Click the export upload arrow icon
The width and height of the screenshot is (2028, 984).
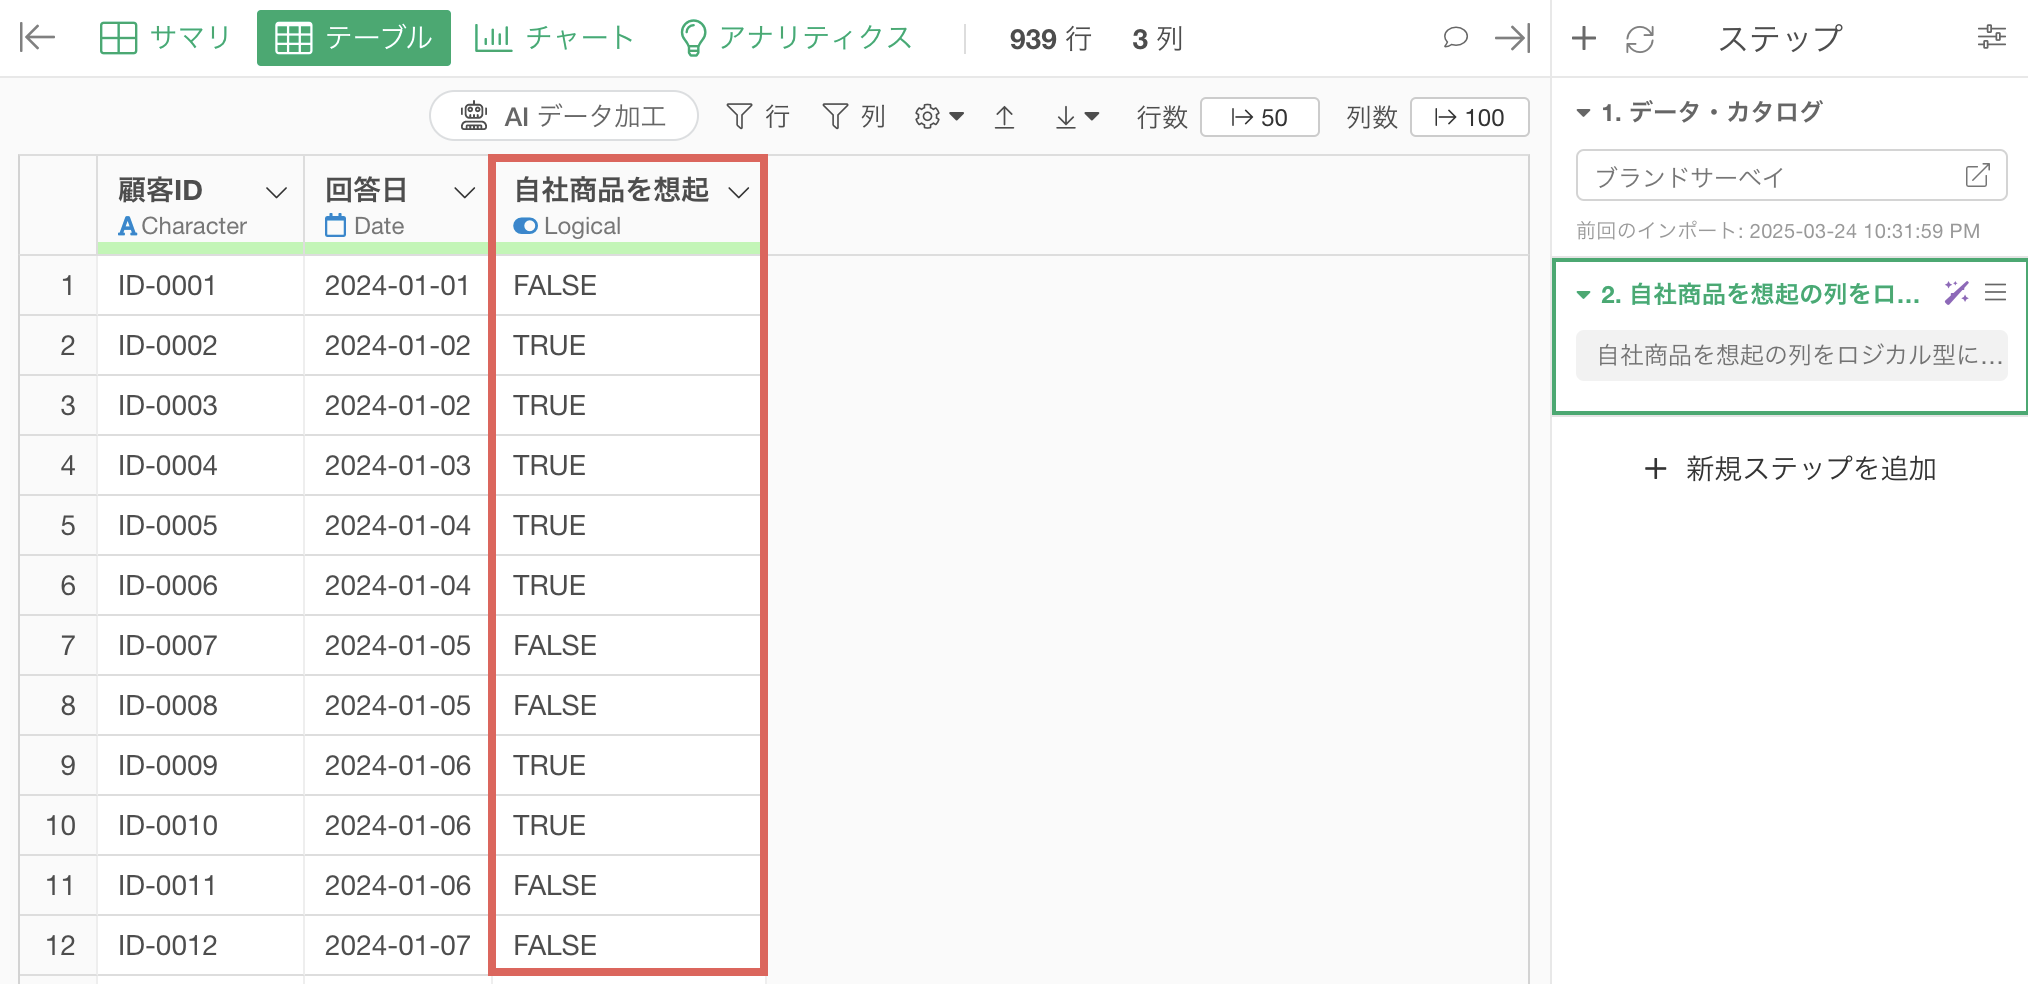pyautogui.click(x=1005, y=118)
